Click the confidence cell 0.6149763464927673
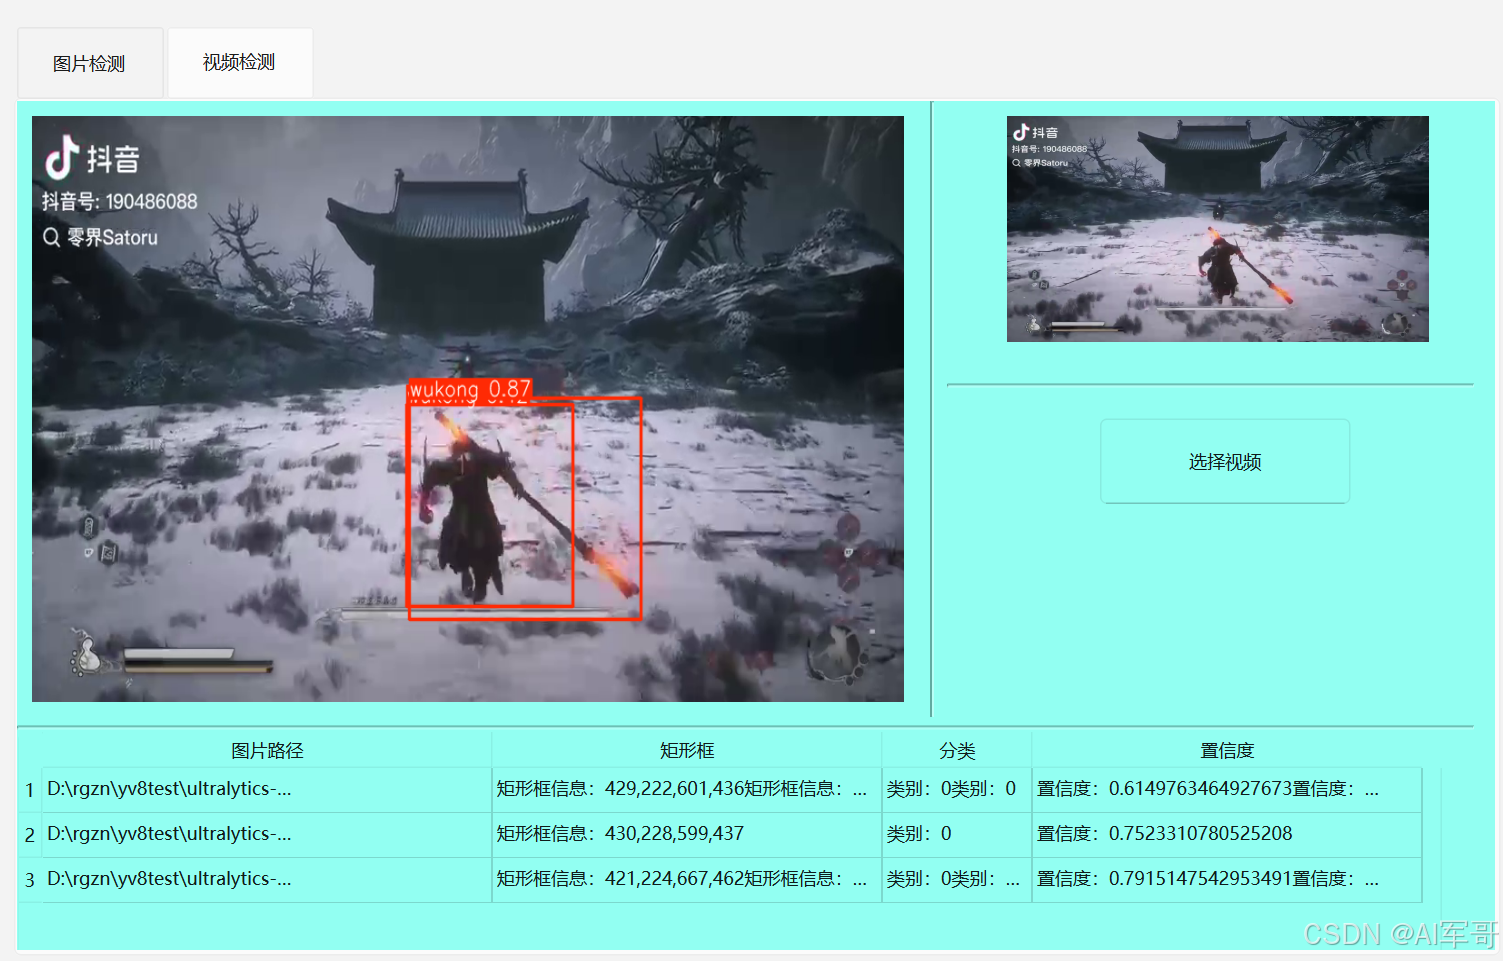 click(x=1227, y=790)
